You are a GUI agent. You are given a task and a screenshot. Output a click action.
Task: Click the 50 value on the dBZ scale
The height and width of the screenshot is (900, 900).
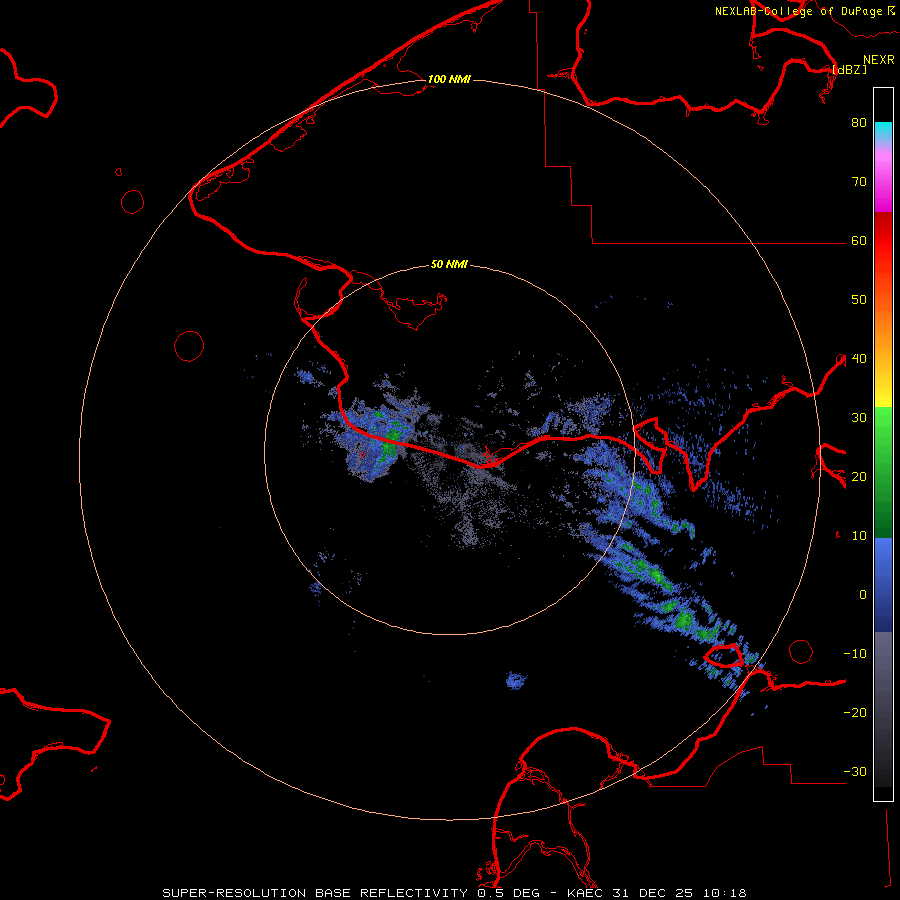[859, 300]
